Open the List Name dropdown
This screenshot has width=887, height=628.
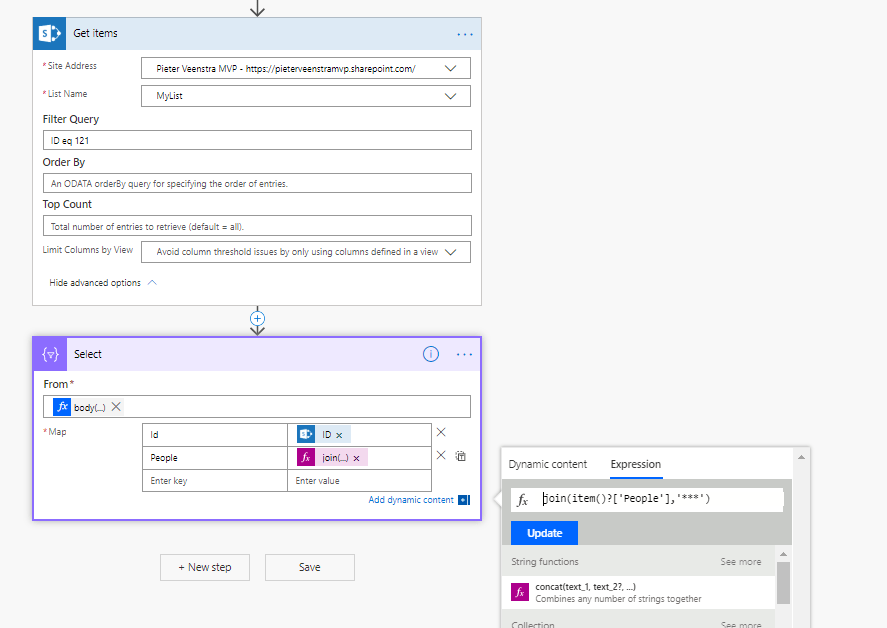(450, 96)
